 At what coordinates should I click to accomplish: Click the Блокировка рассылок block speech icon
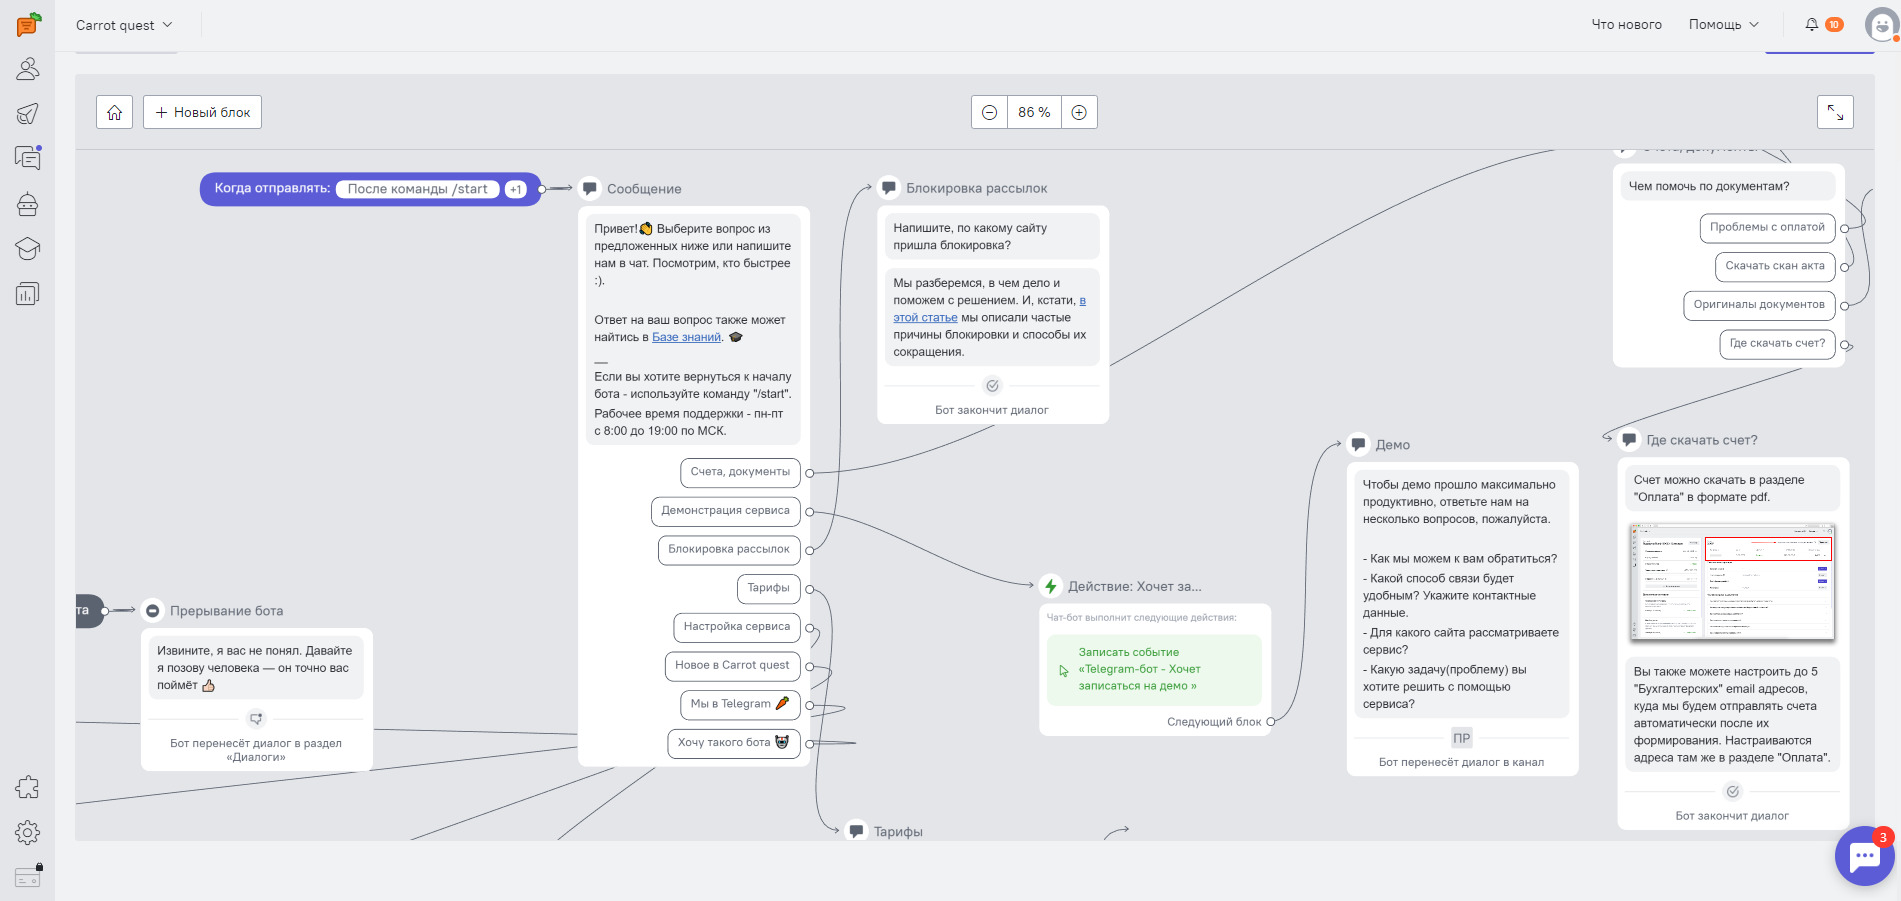click(x=888, y=187)
